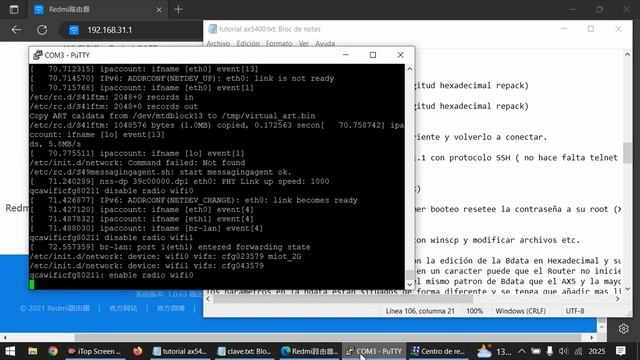Switch to Centro de redes taskbar item
This screenshot has width=640, height=360.
pos(438,351)
